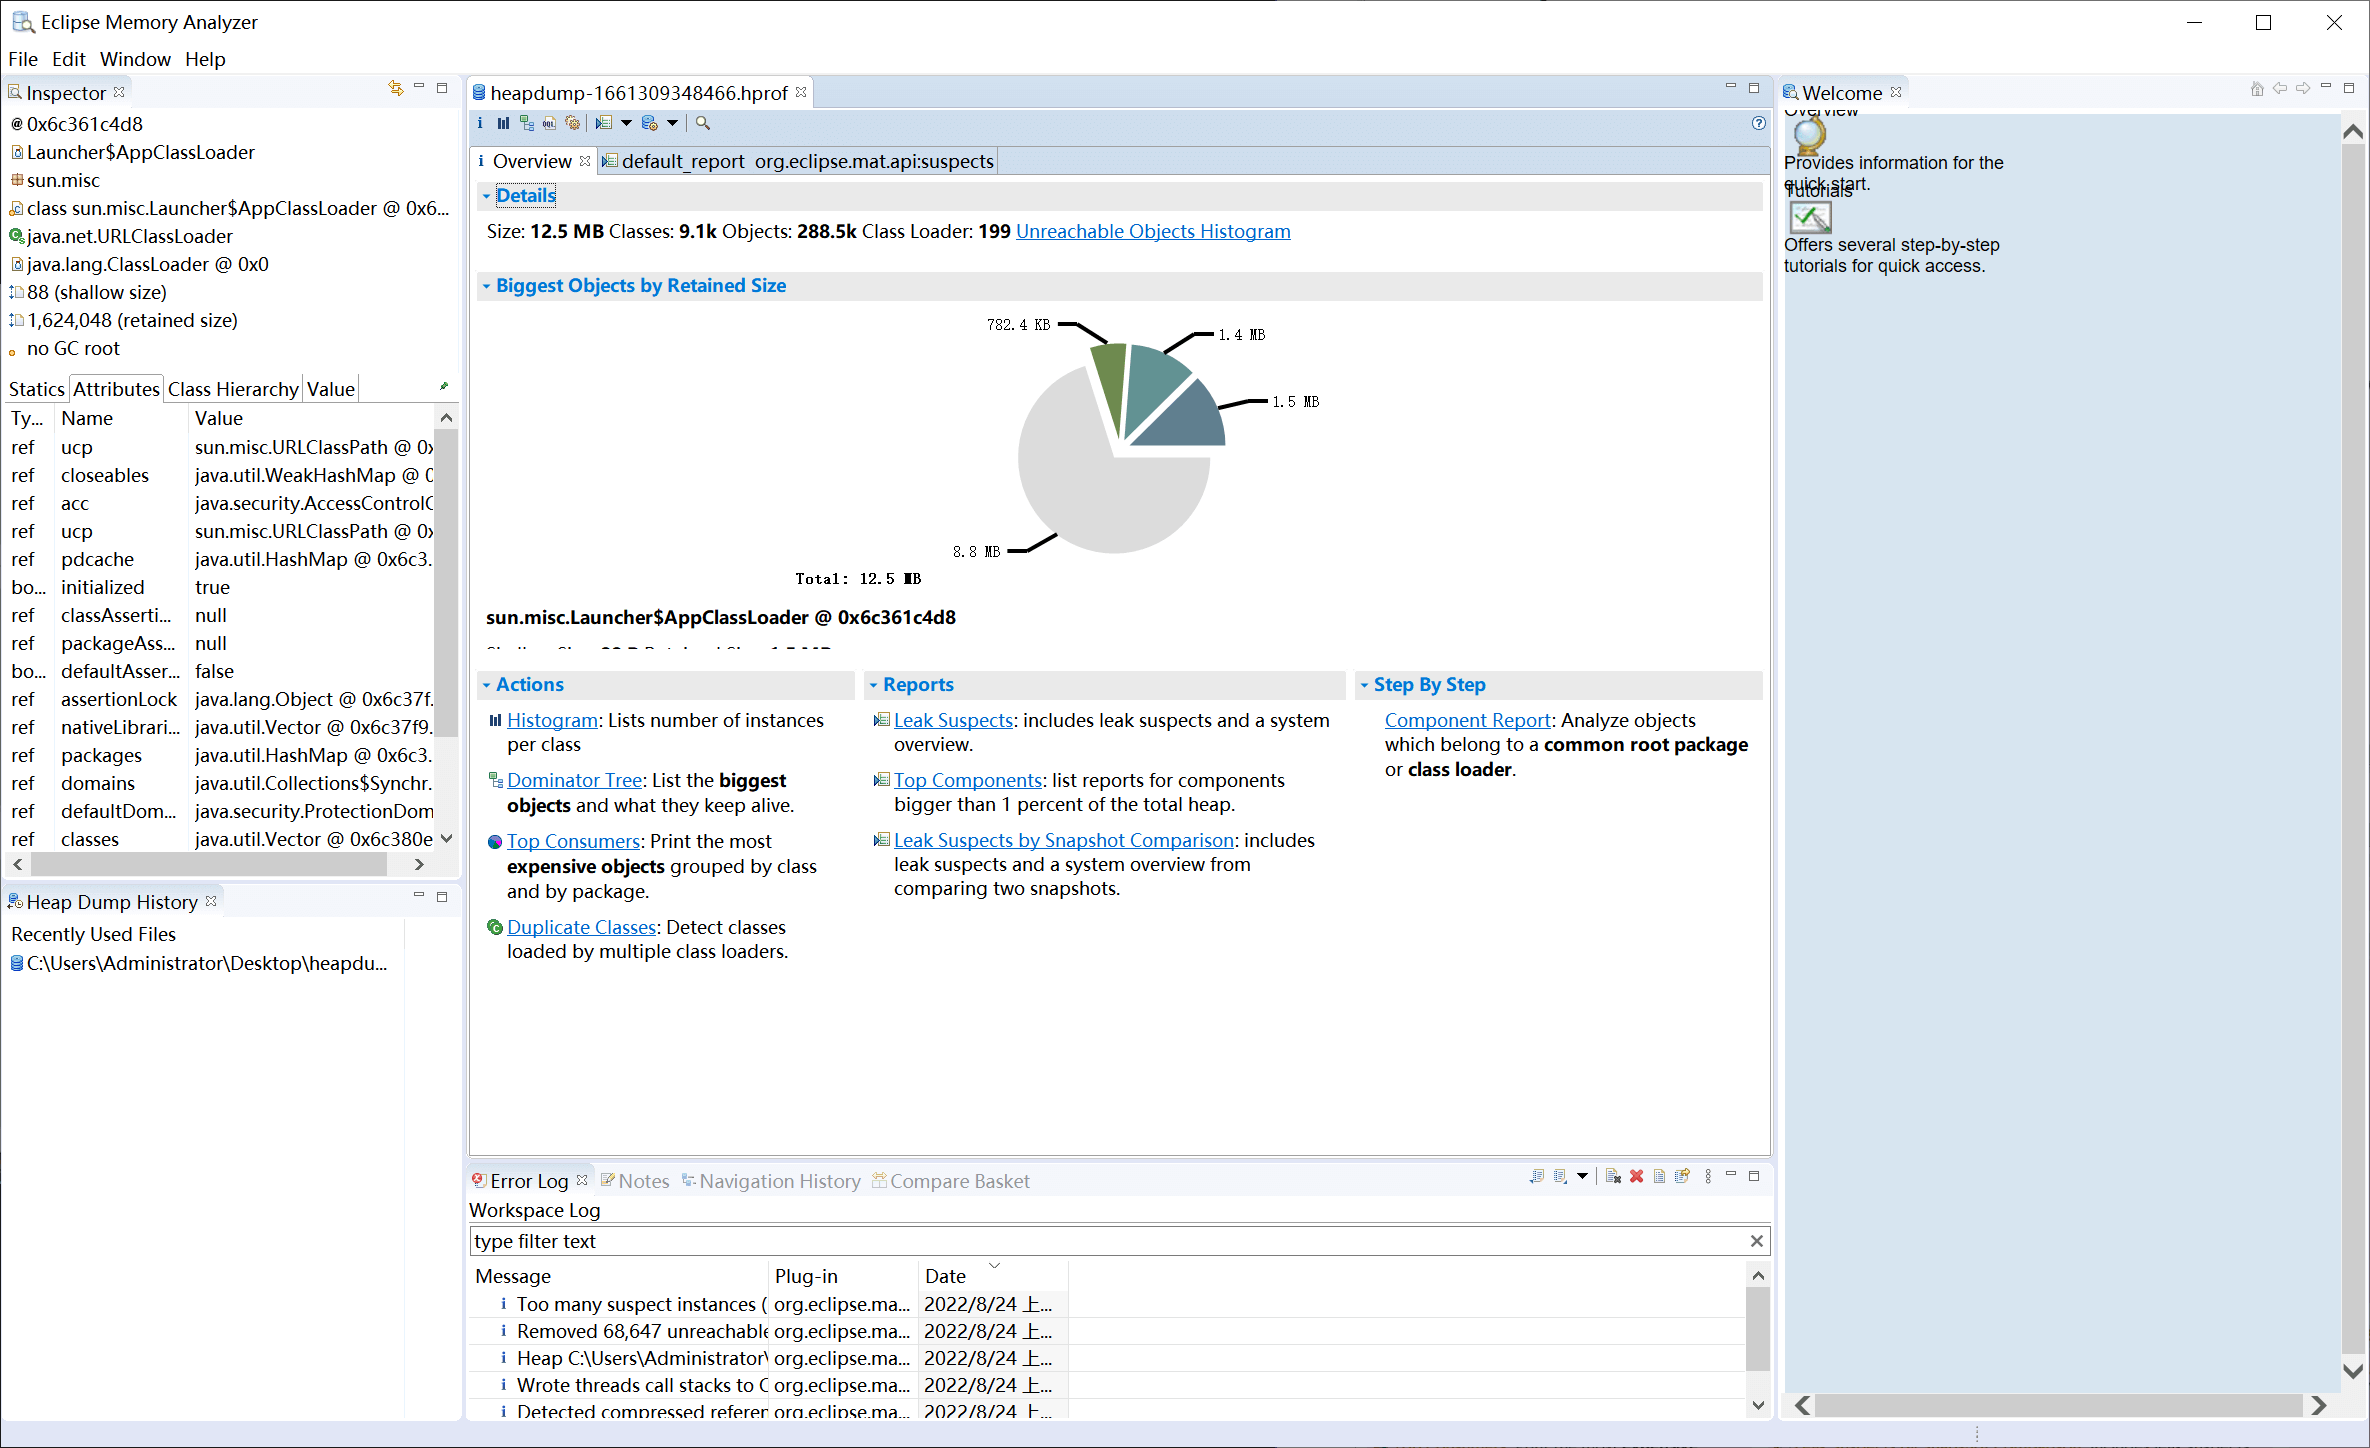The width and height of the screenshot is (2370, 1448).
Task: Click the red X Delete Log icon
Action: (x=1636, y=1176)
